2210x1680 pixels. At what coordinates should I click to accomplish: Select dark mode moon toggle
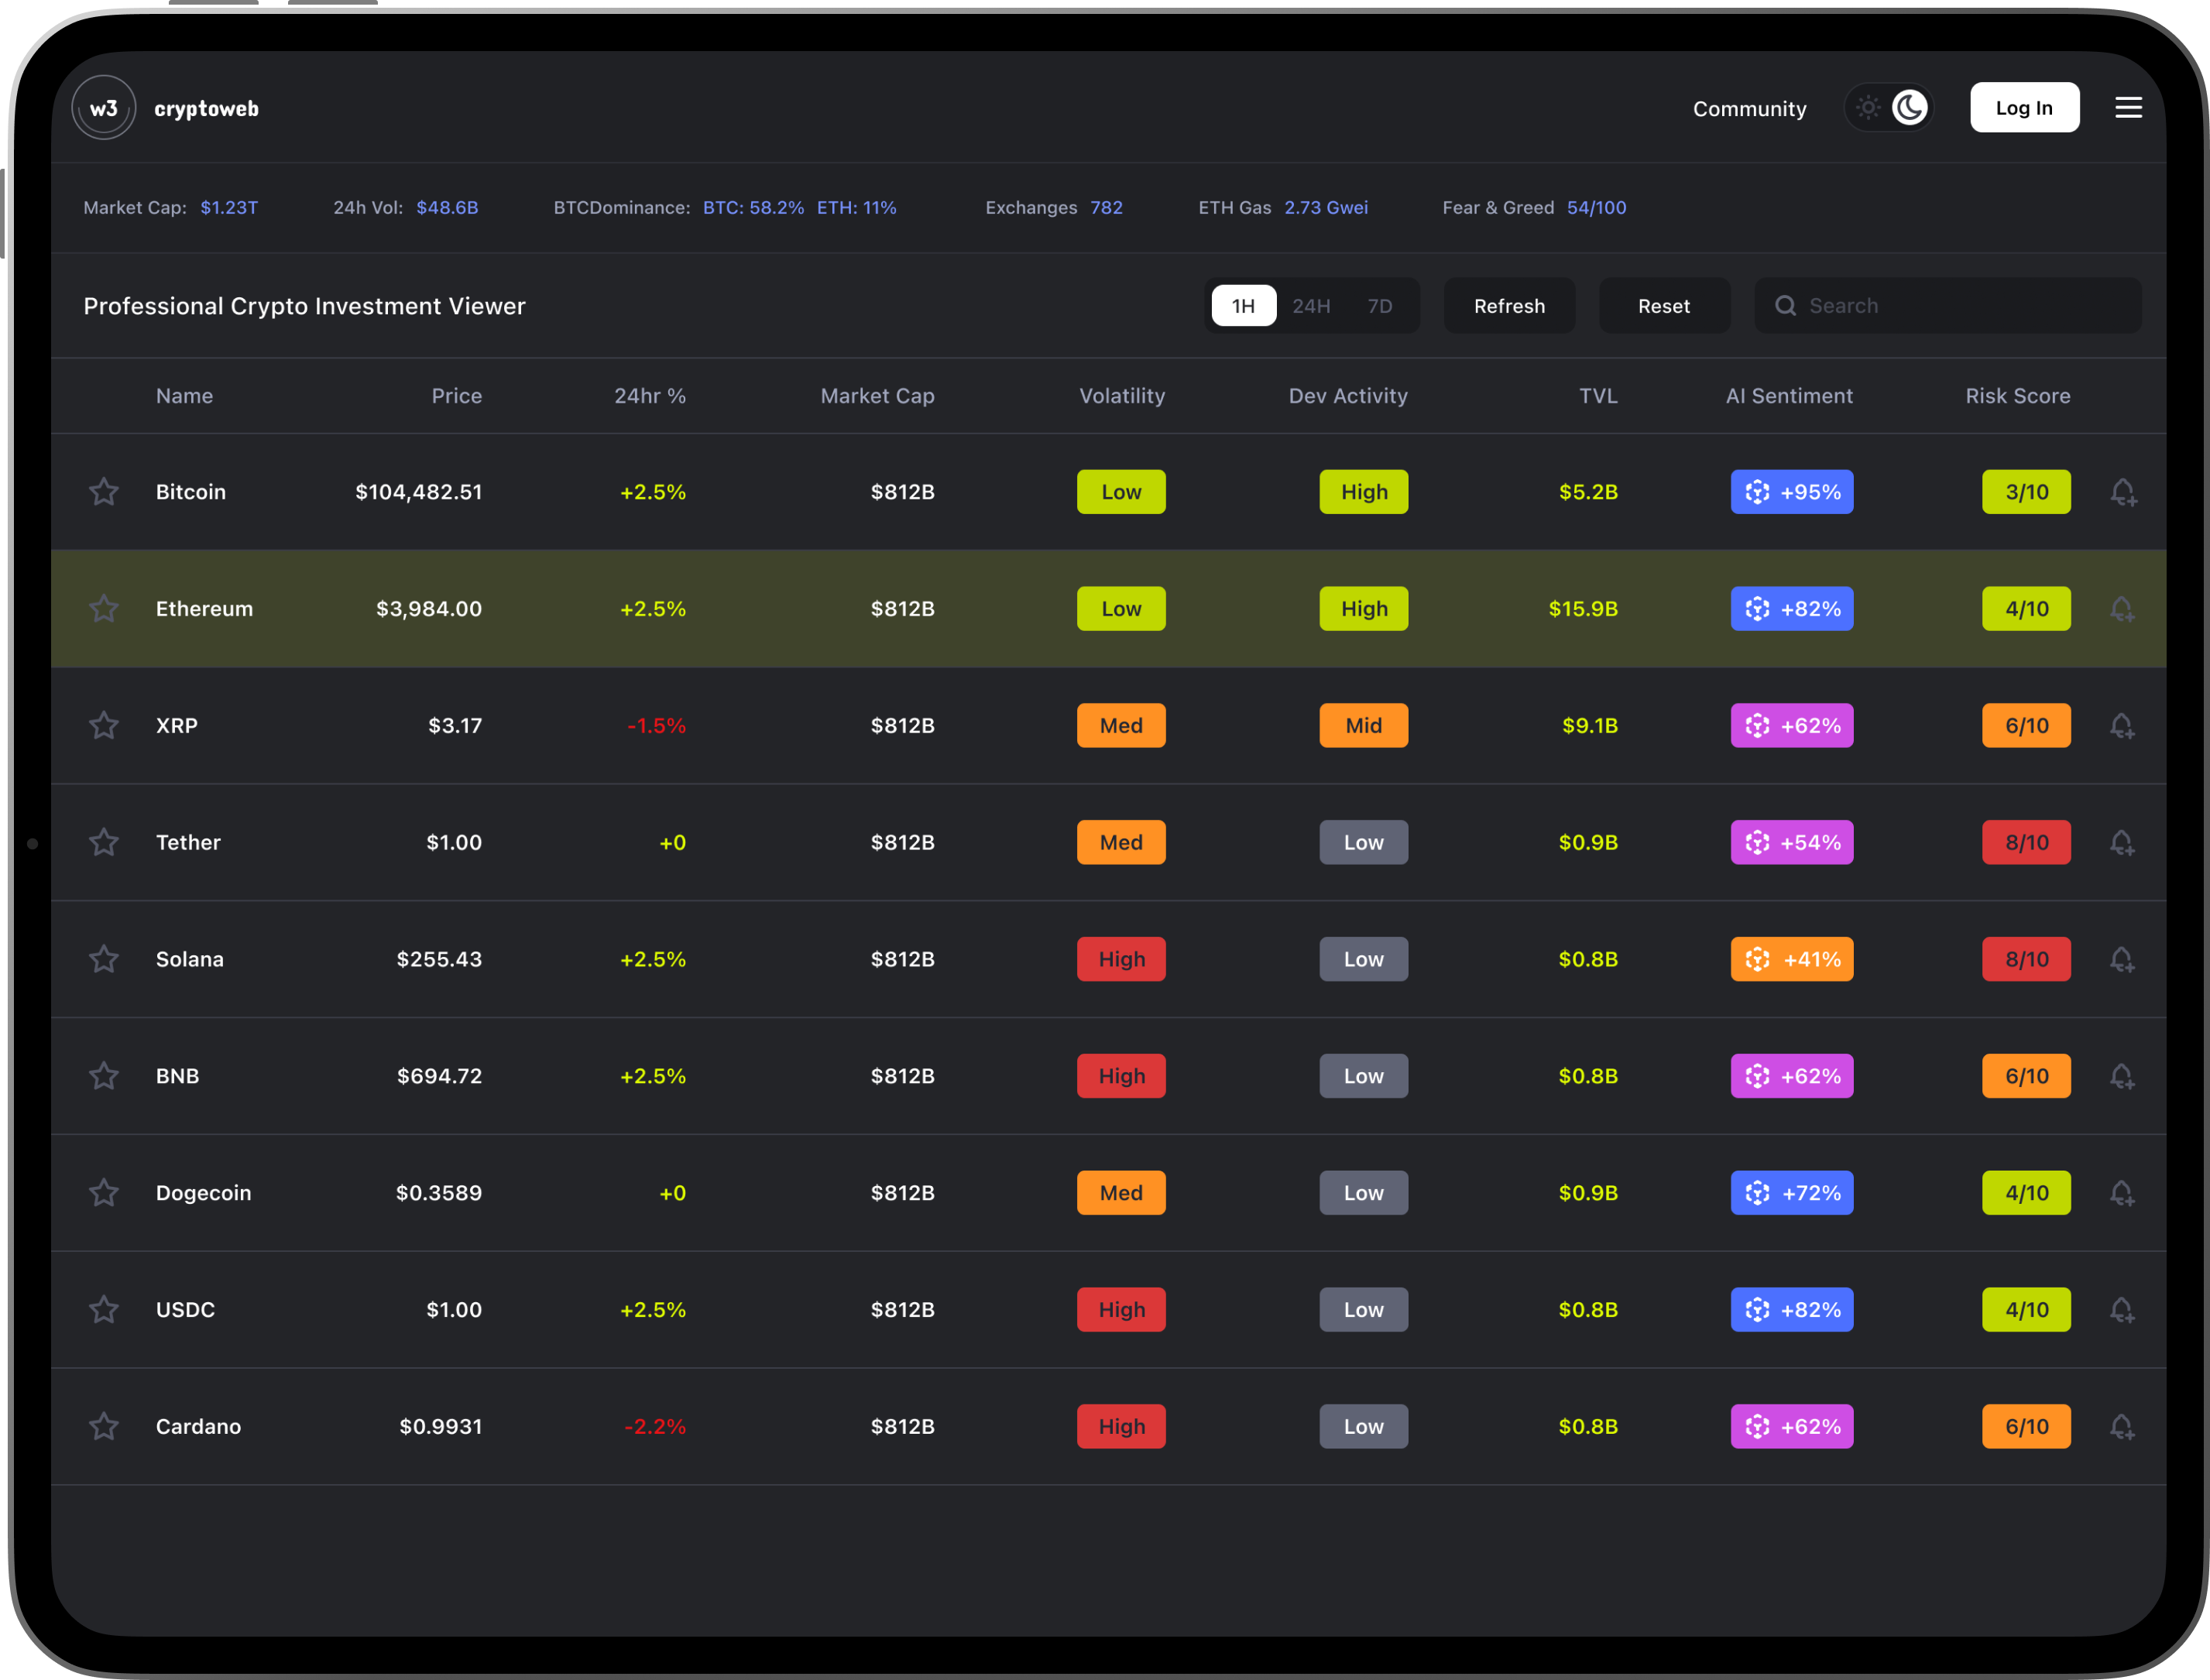click(x=1909, y=108)
